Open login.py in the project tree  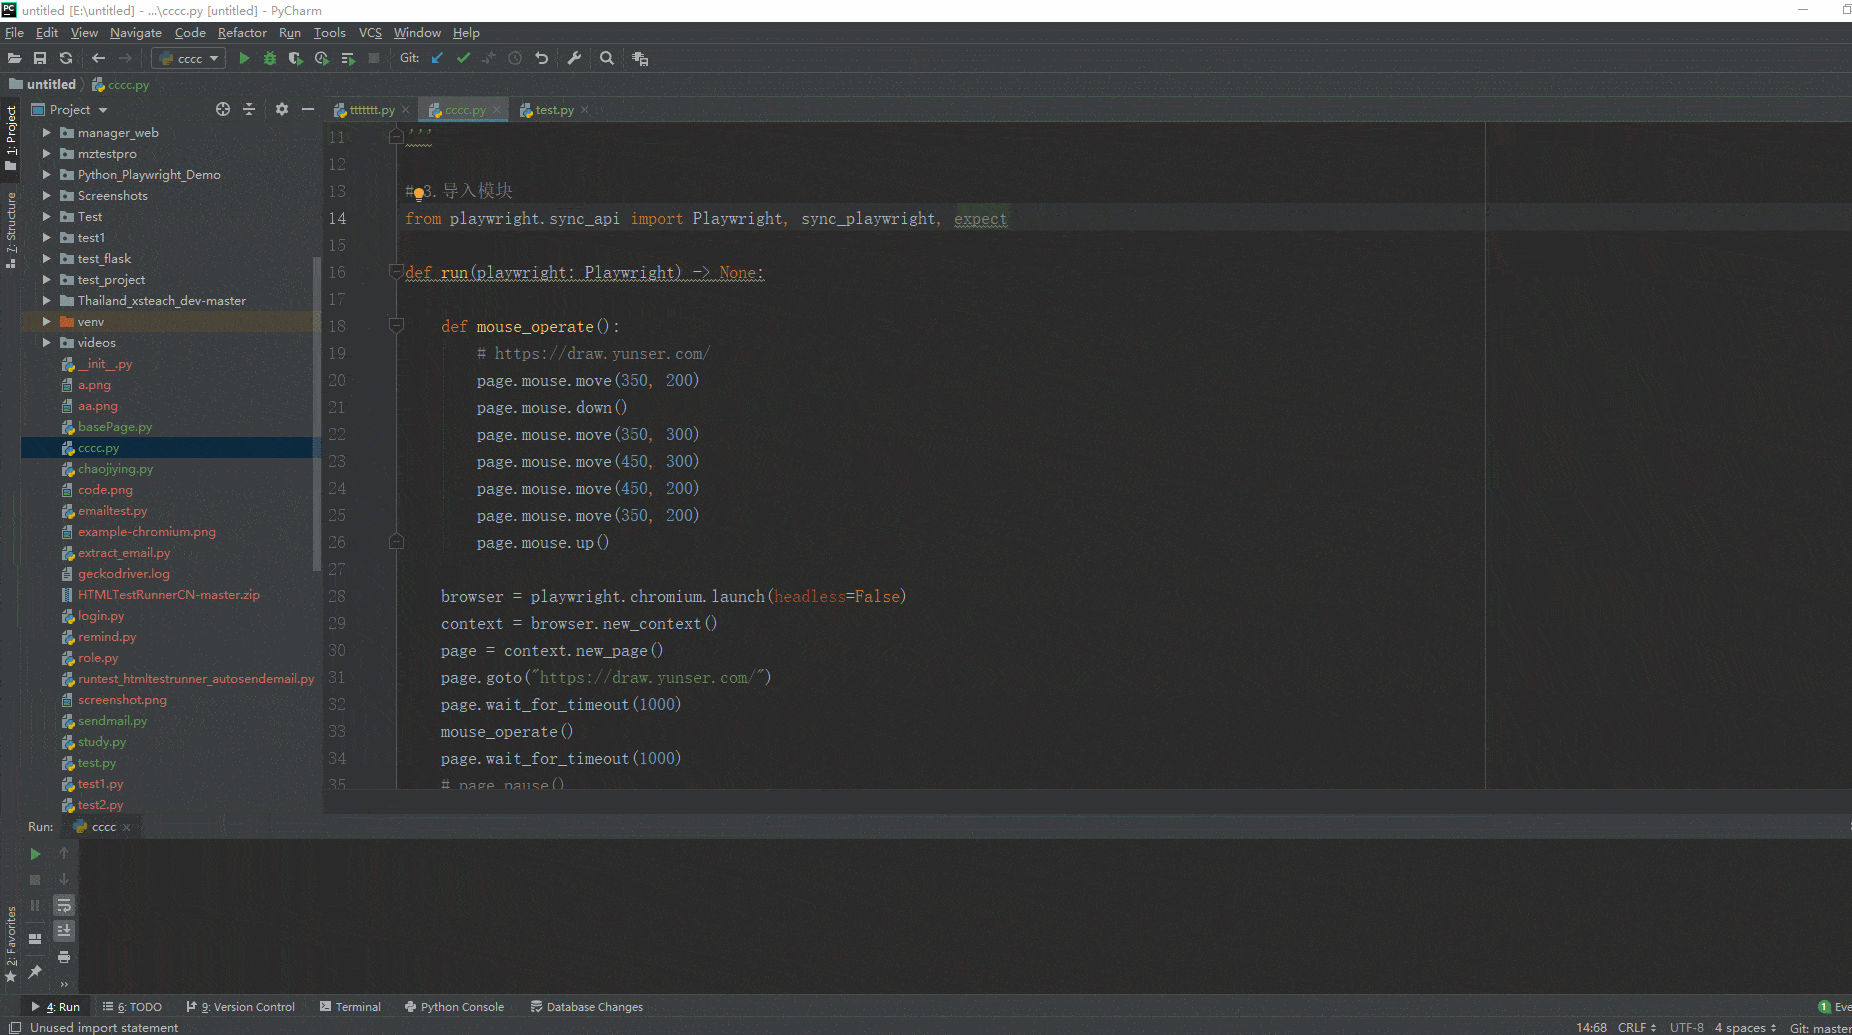pyautogui.click(x=101, y=616)
